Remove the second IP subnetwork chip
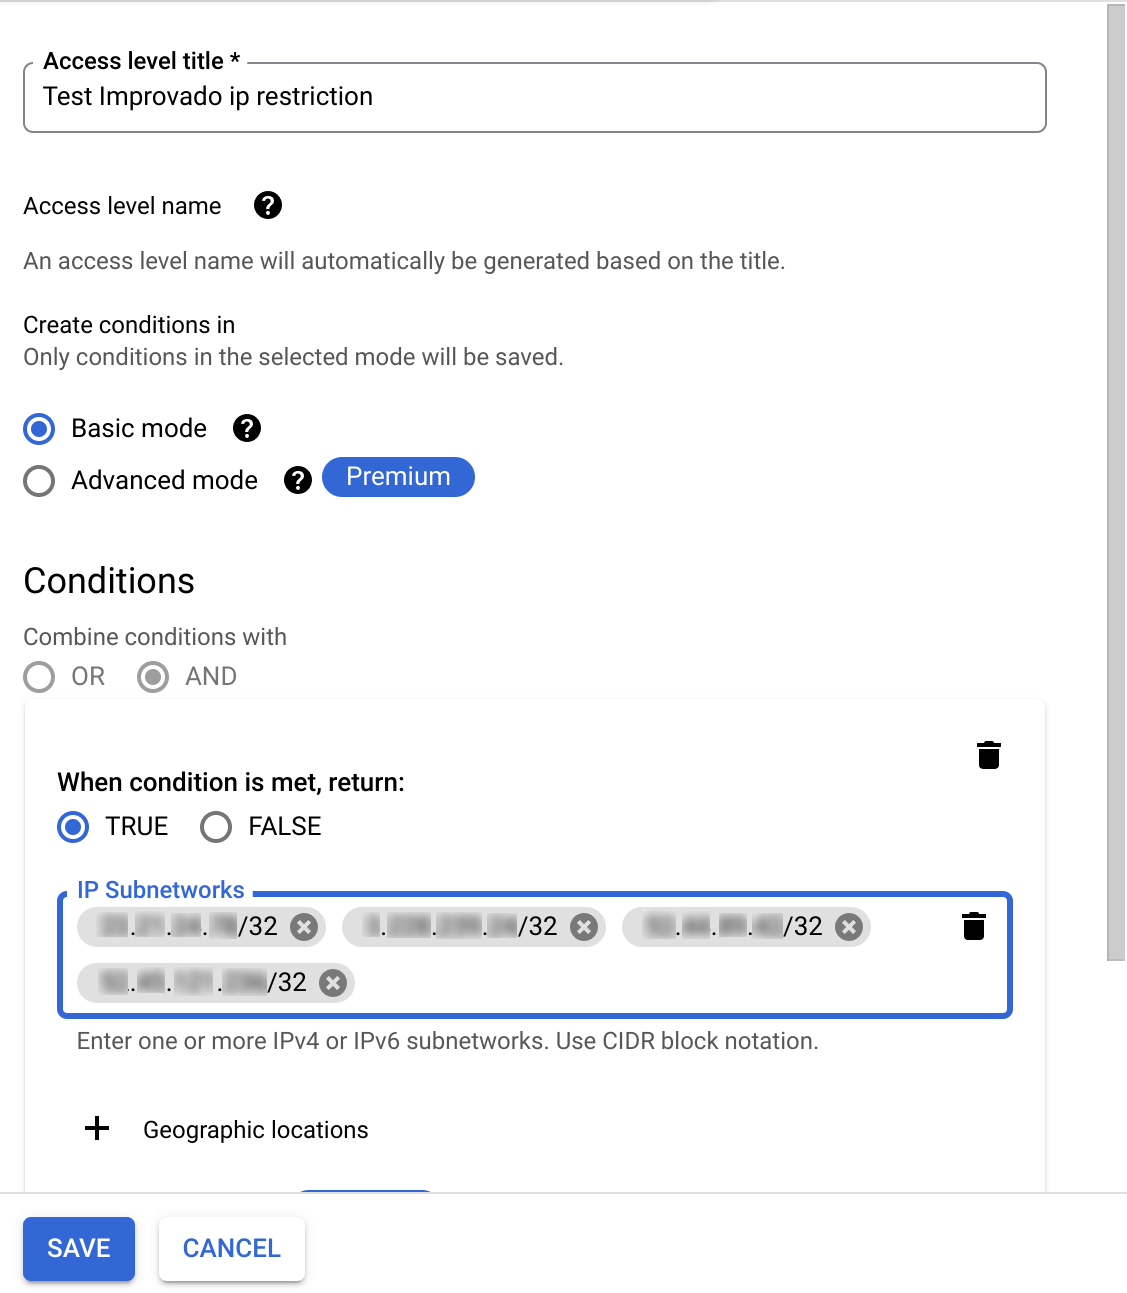This screenshot has height=1293, width=1127. tap(583, 927)
